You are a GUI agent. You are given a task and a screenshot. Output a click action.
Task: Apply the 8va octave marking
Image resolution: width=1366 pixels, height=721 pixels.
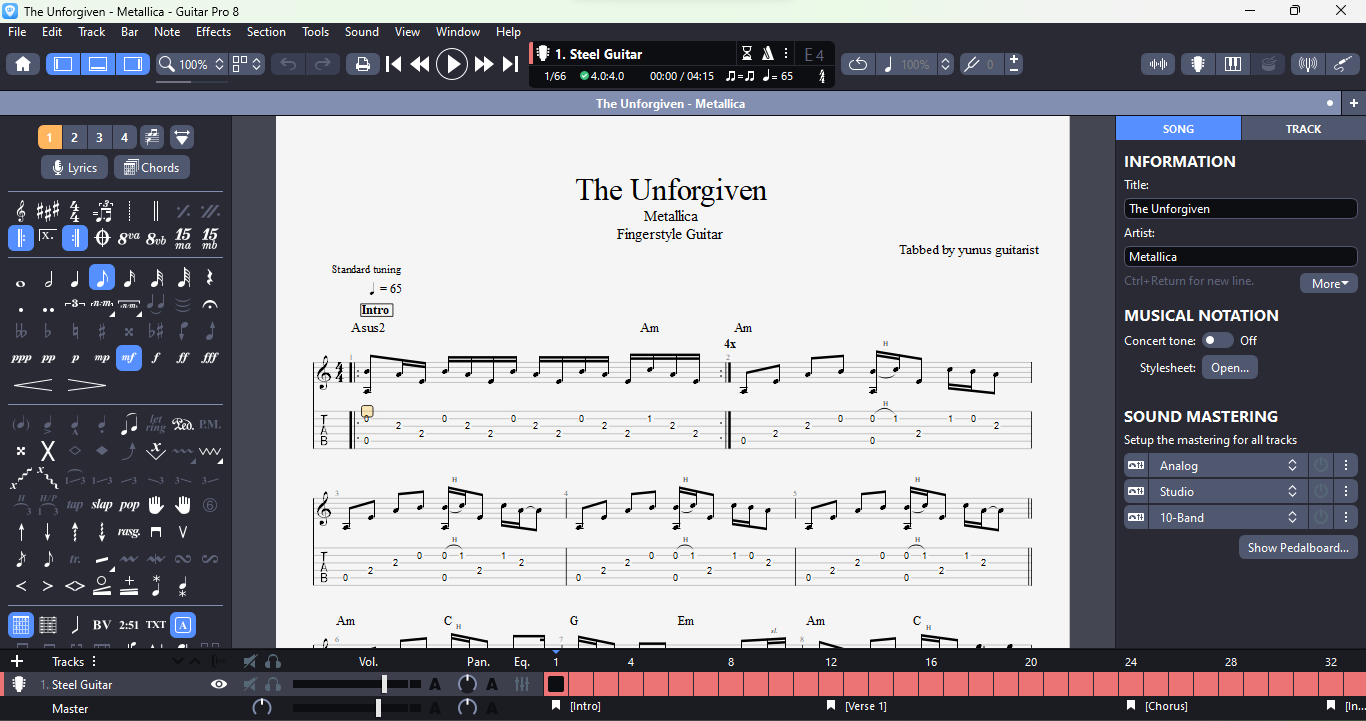129,238
